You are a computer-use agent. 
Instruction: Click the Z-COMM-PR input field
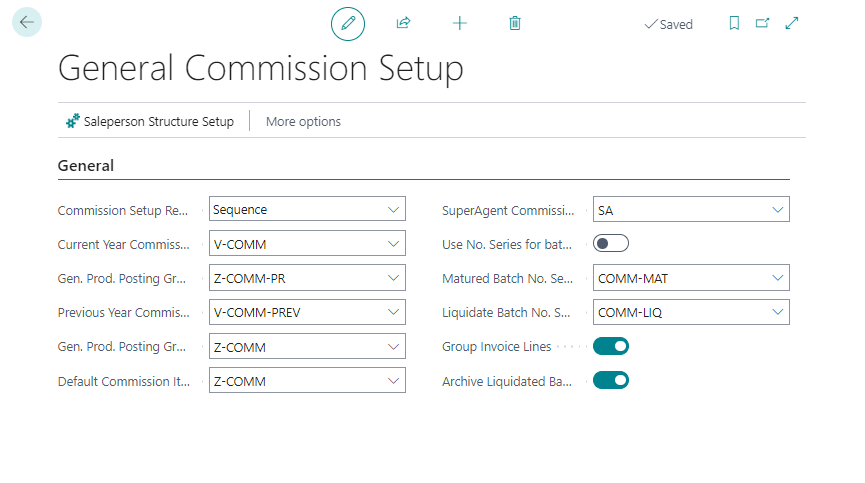tap(295, 278)
